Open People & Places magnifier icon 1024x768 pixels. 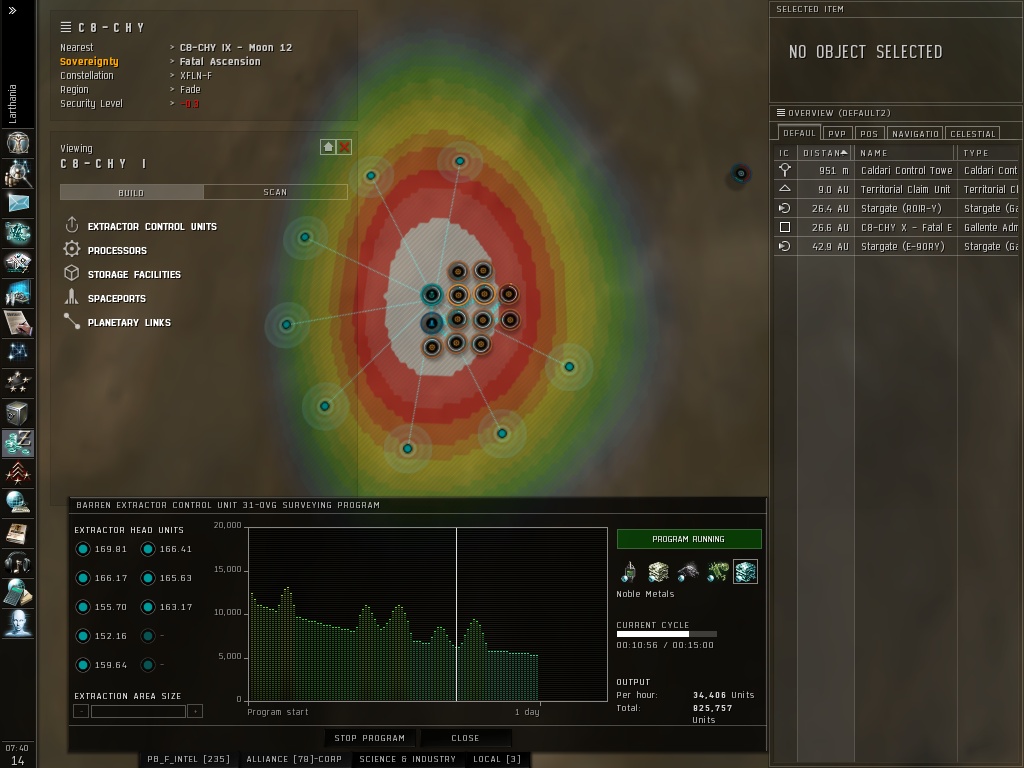(x=18, y=173)
